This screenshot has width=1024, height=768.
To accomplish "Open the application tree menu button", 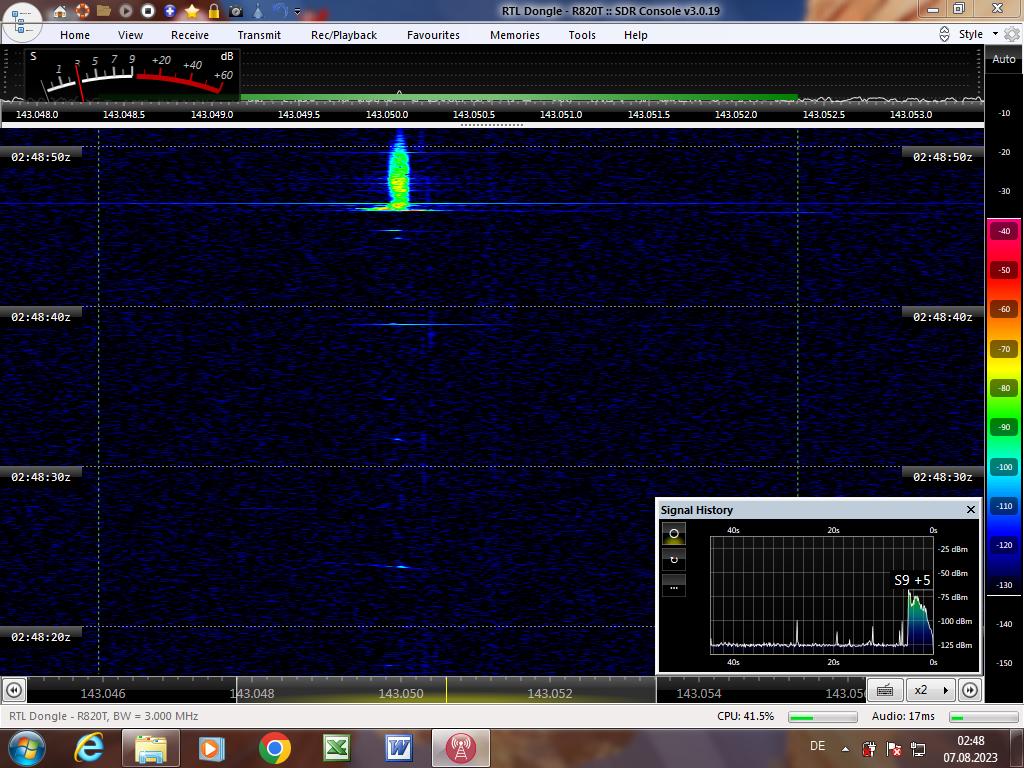I will [20, 21].
